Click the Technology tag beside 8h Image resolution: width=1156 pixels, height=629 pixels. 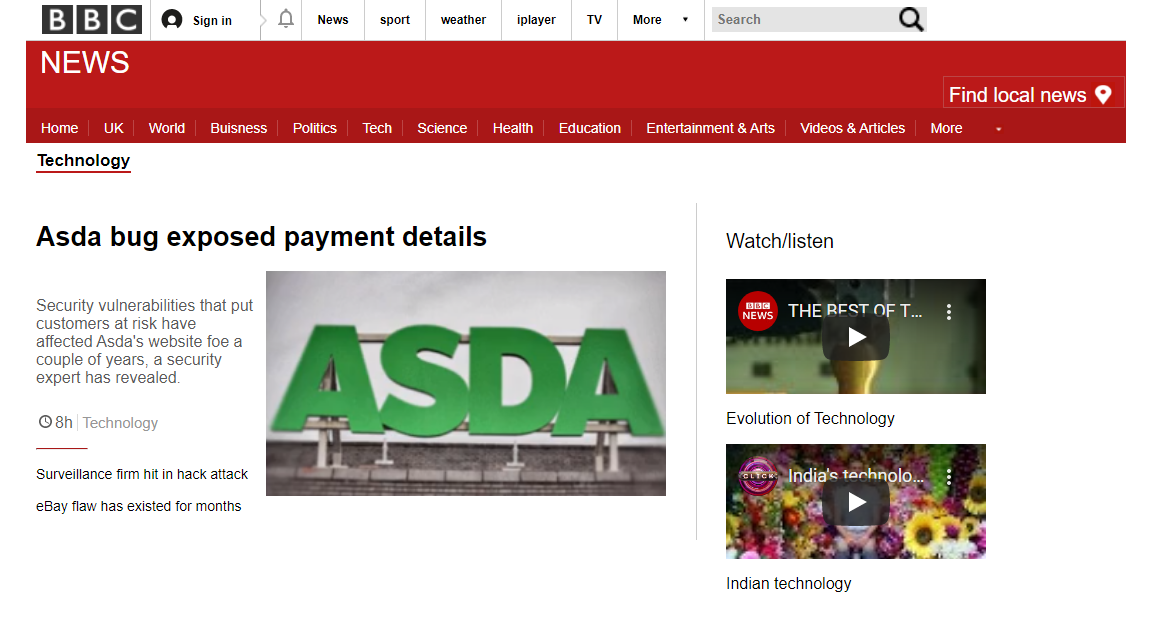coord(120,423)
